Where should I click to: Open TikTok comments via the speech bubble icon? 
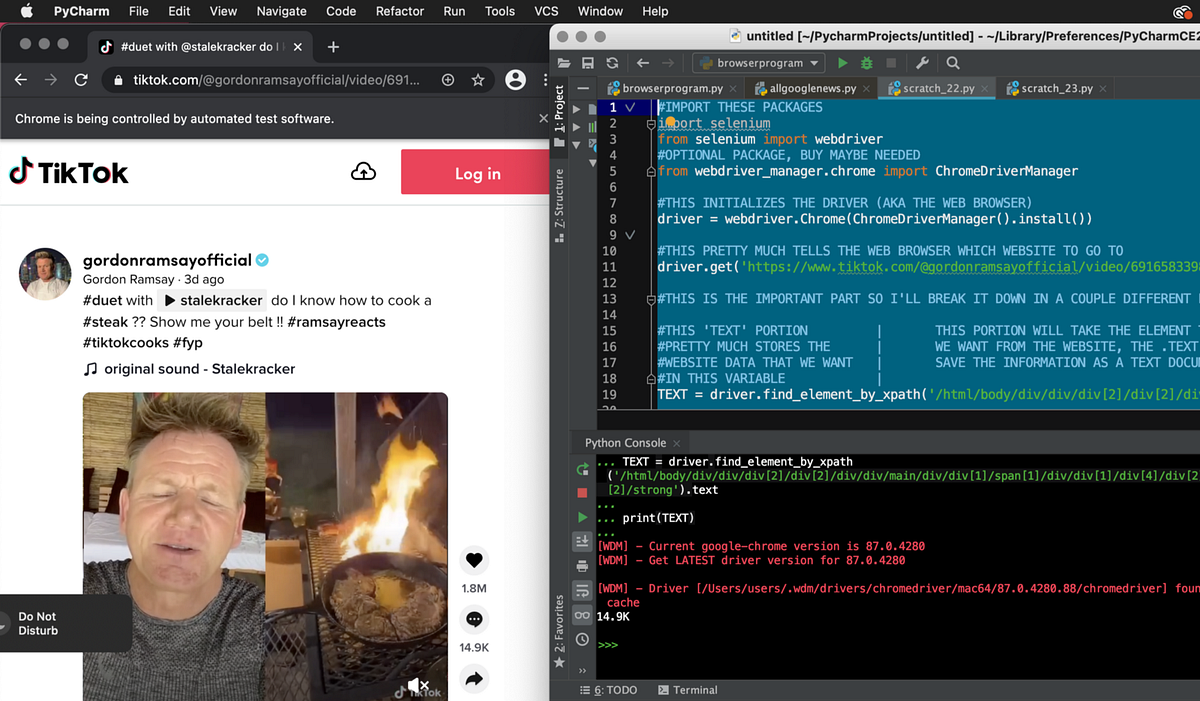pos(474,620)
